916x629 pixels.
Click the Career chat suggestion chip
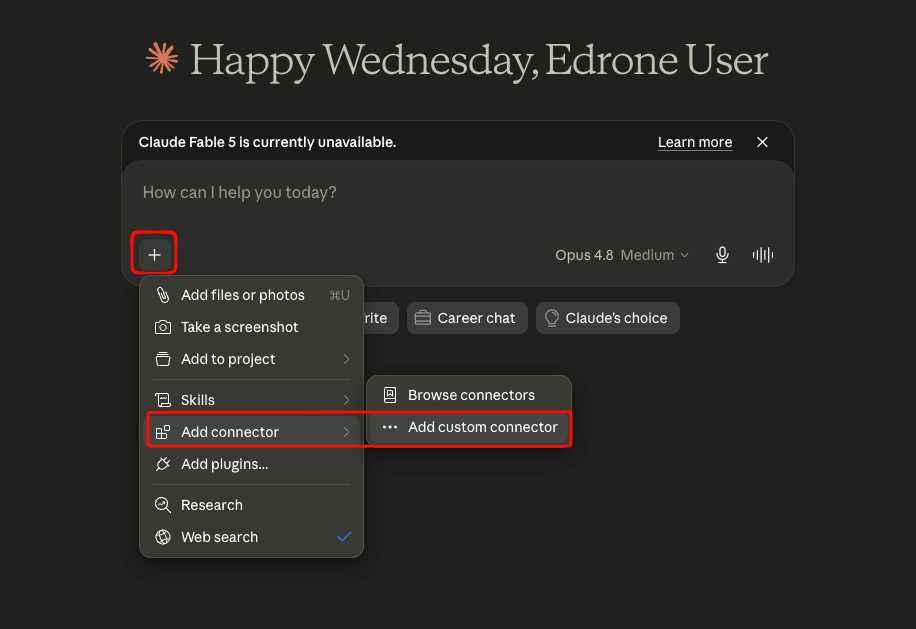[467, 318]
